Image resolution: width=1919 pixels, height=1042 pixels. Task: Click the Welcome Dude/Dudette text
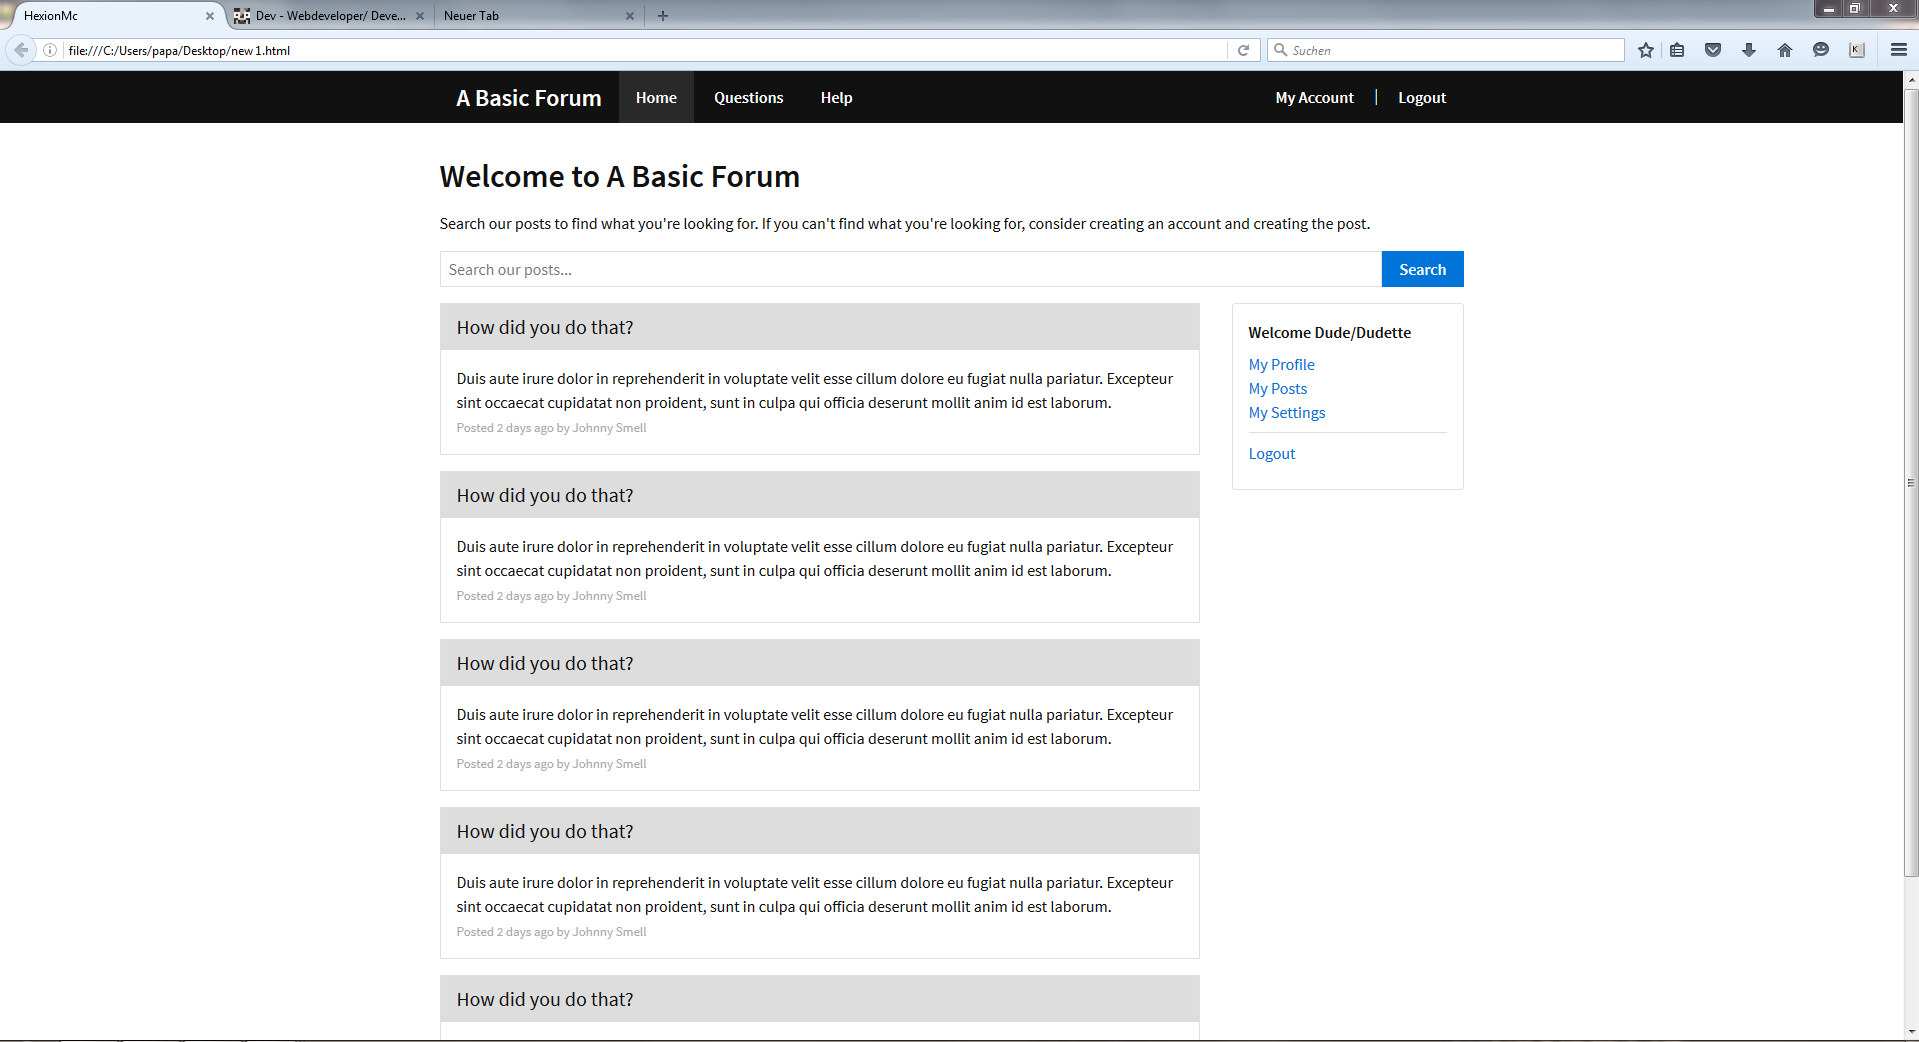coord(1330,333)
